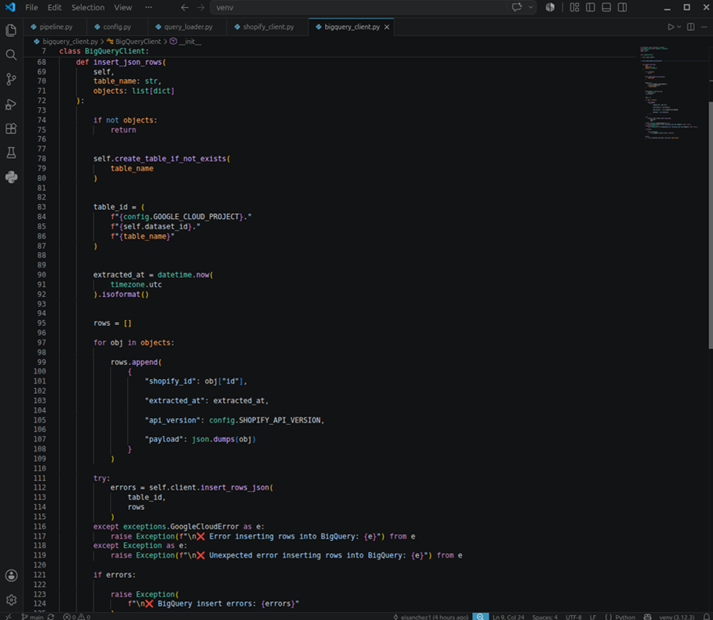Screen dimensions: 713x620
Task: Open the dropdown arrow next to Copilot chat
Action: 531,7
